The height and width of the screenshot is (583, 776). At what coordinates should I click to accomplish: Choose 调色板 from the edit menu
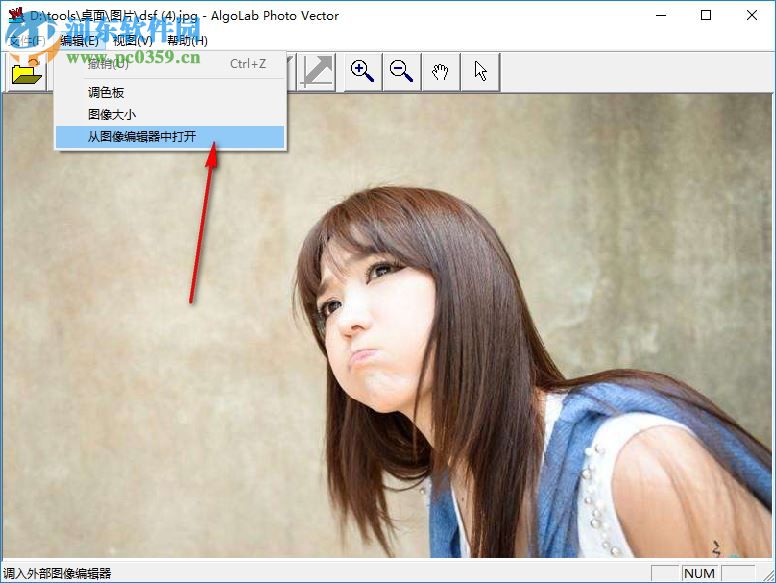(x=170, y=93)
